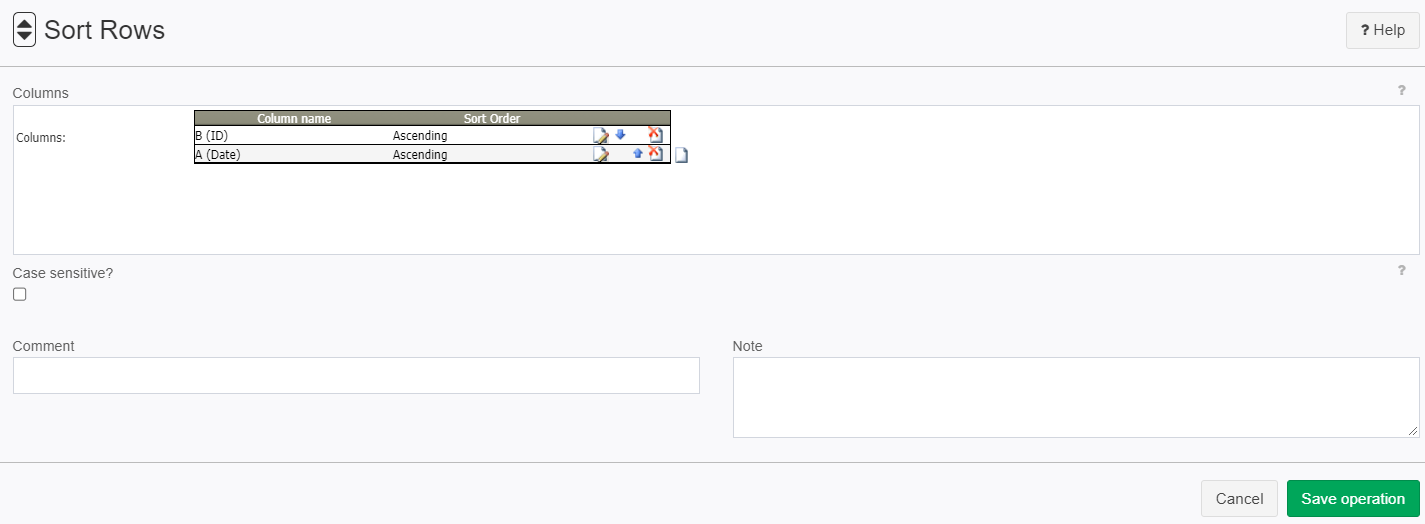Click the Sort Rows title icon
Image resolution: width=1425 pixels, height=524 pixels.
pyautogui.click(x=25, y=30)
